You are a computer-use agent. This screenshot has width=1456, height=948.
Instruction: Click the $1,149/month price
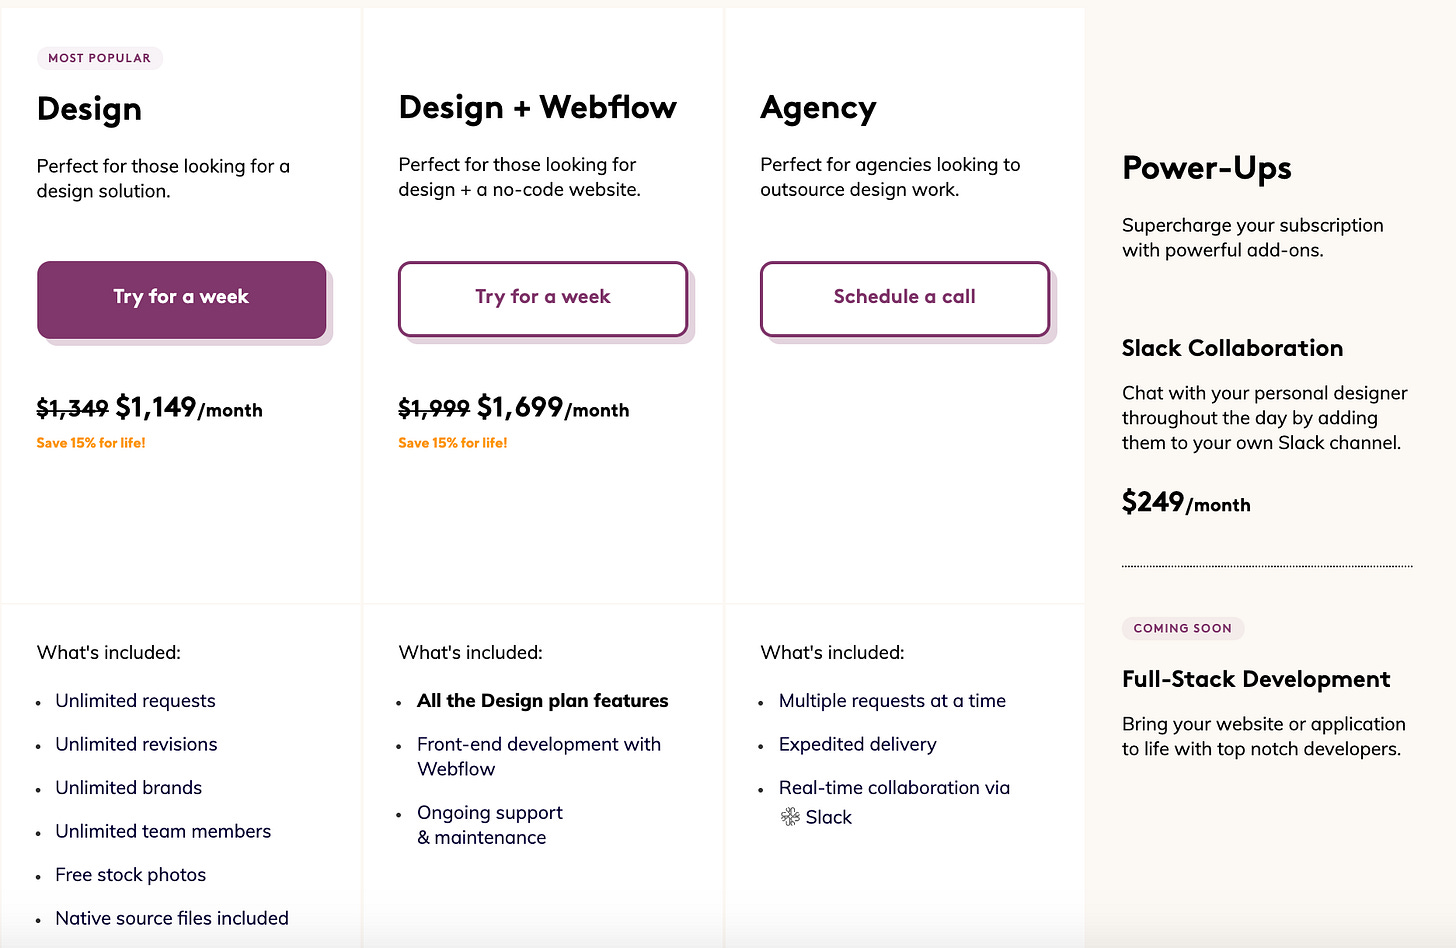[x=189, y=407]
